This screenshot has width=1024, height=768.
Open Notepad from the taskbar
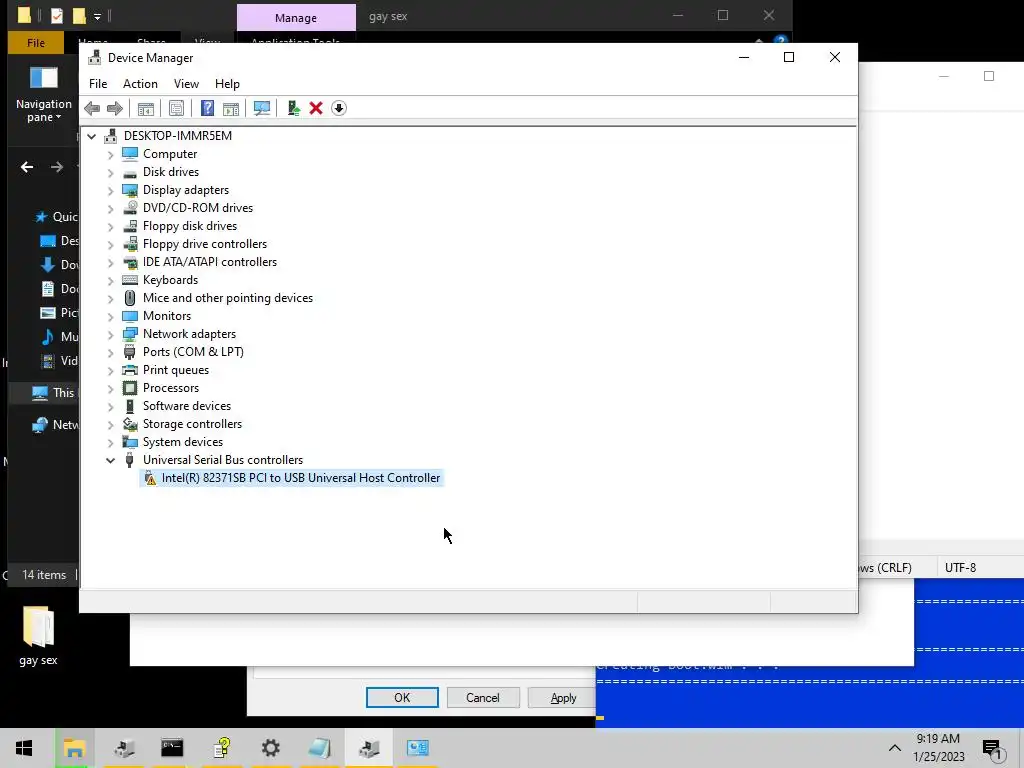(319, 748)
